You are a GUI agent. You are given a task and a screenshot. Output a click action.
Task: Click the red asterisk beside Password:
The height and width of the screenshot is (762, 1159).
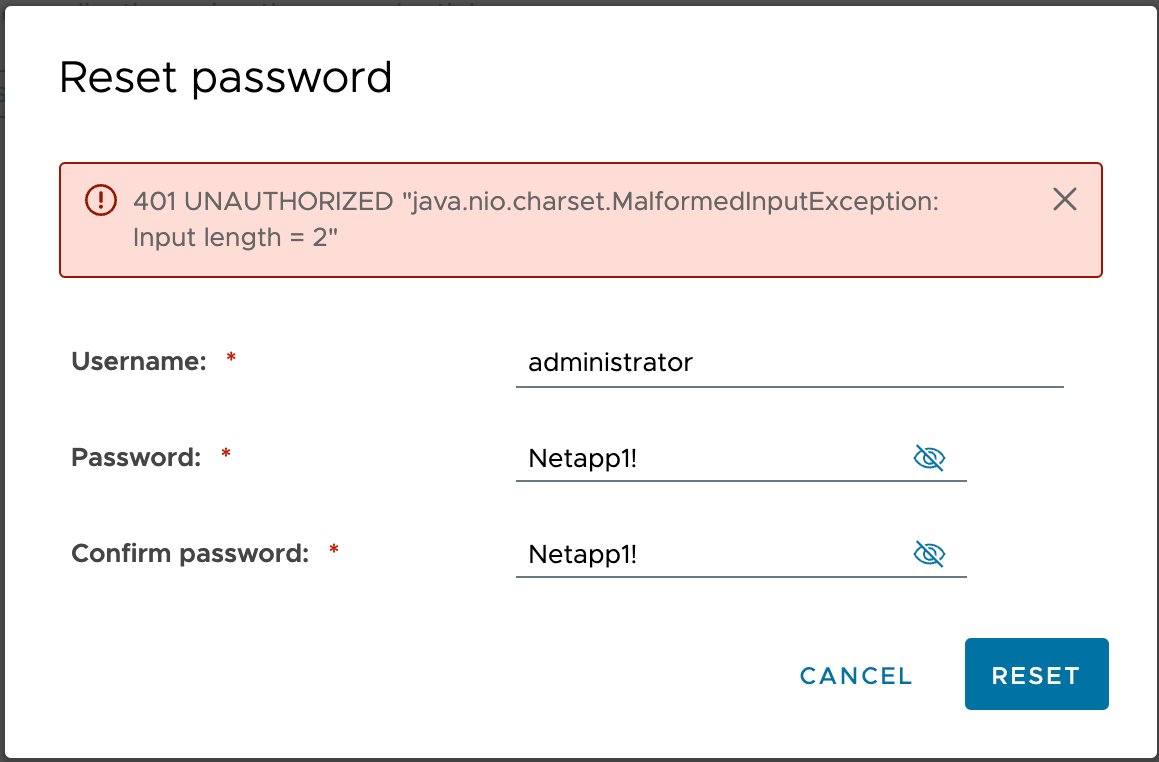(226, 453)
